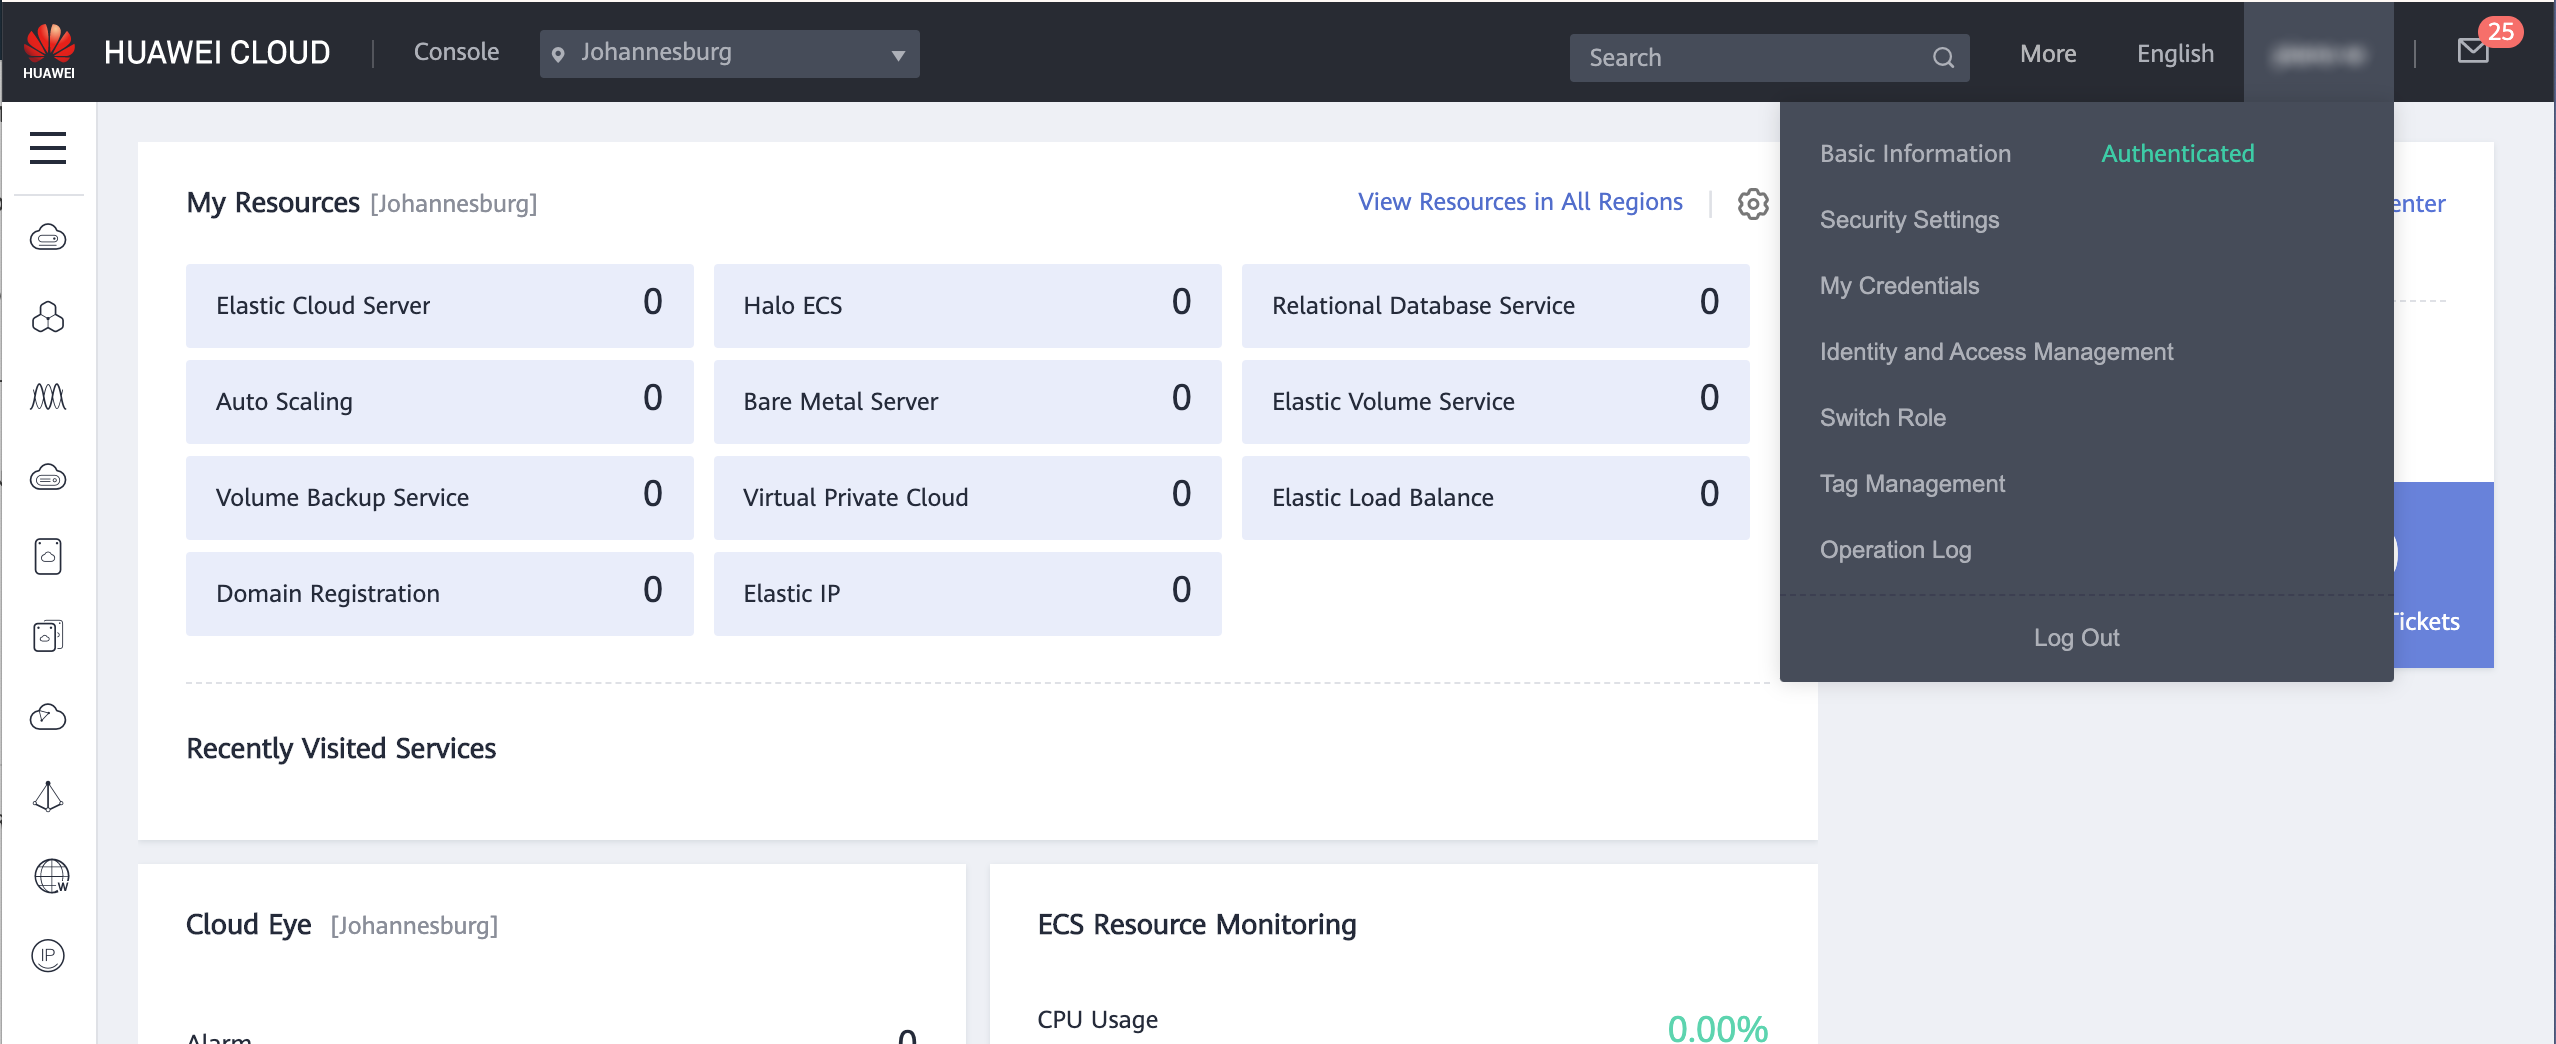Open the Elastic IP sidebar icon
This screenshot has width=2556, height=1044.
48,956
